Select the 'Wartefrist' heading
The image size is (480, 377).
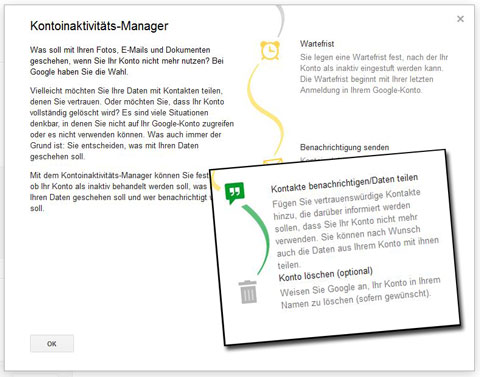[317, 44]
